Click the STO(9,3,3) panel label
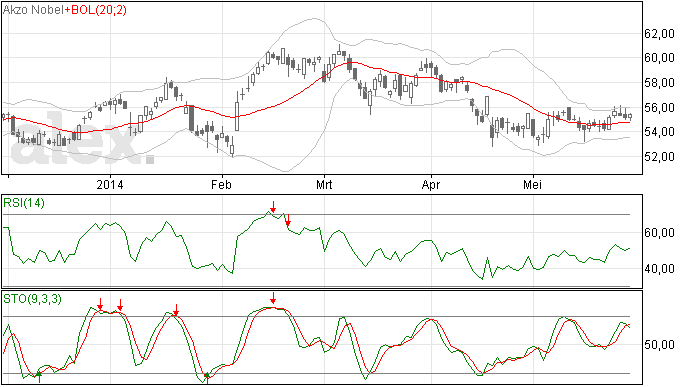 pos(32,299)
